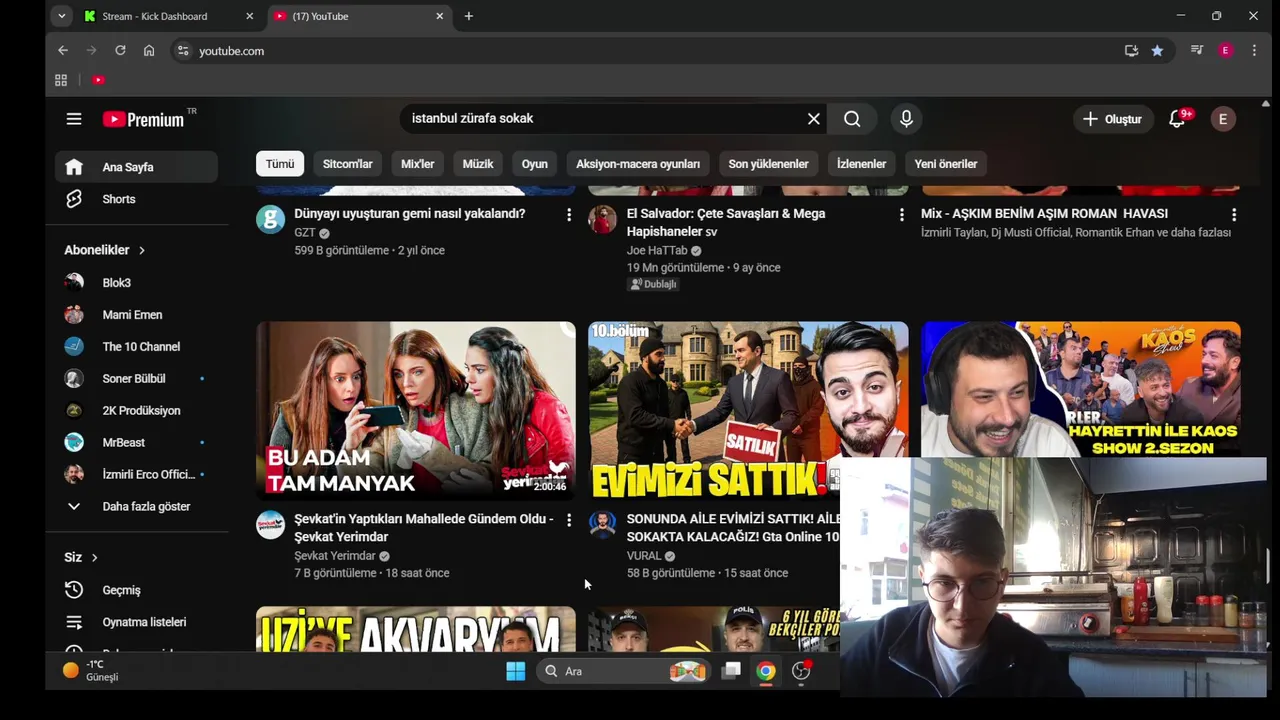1280x720 pixels.
Task: Open Oynatma listeleri in sidebar
Action: [x=136, y=622]
